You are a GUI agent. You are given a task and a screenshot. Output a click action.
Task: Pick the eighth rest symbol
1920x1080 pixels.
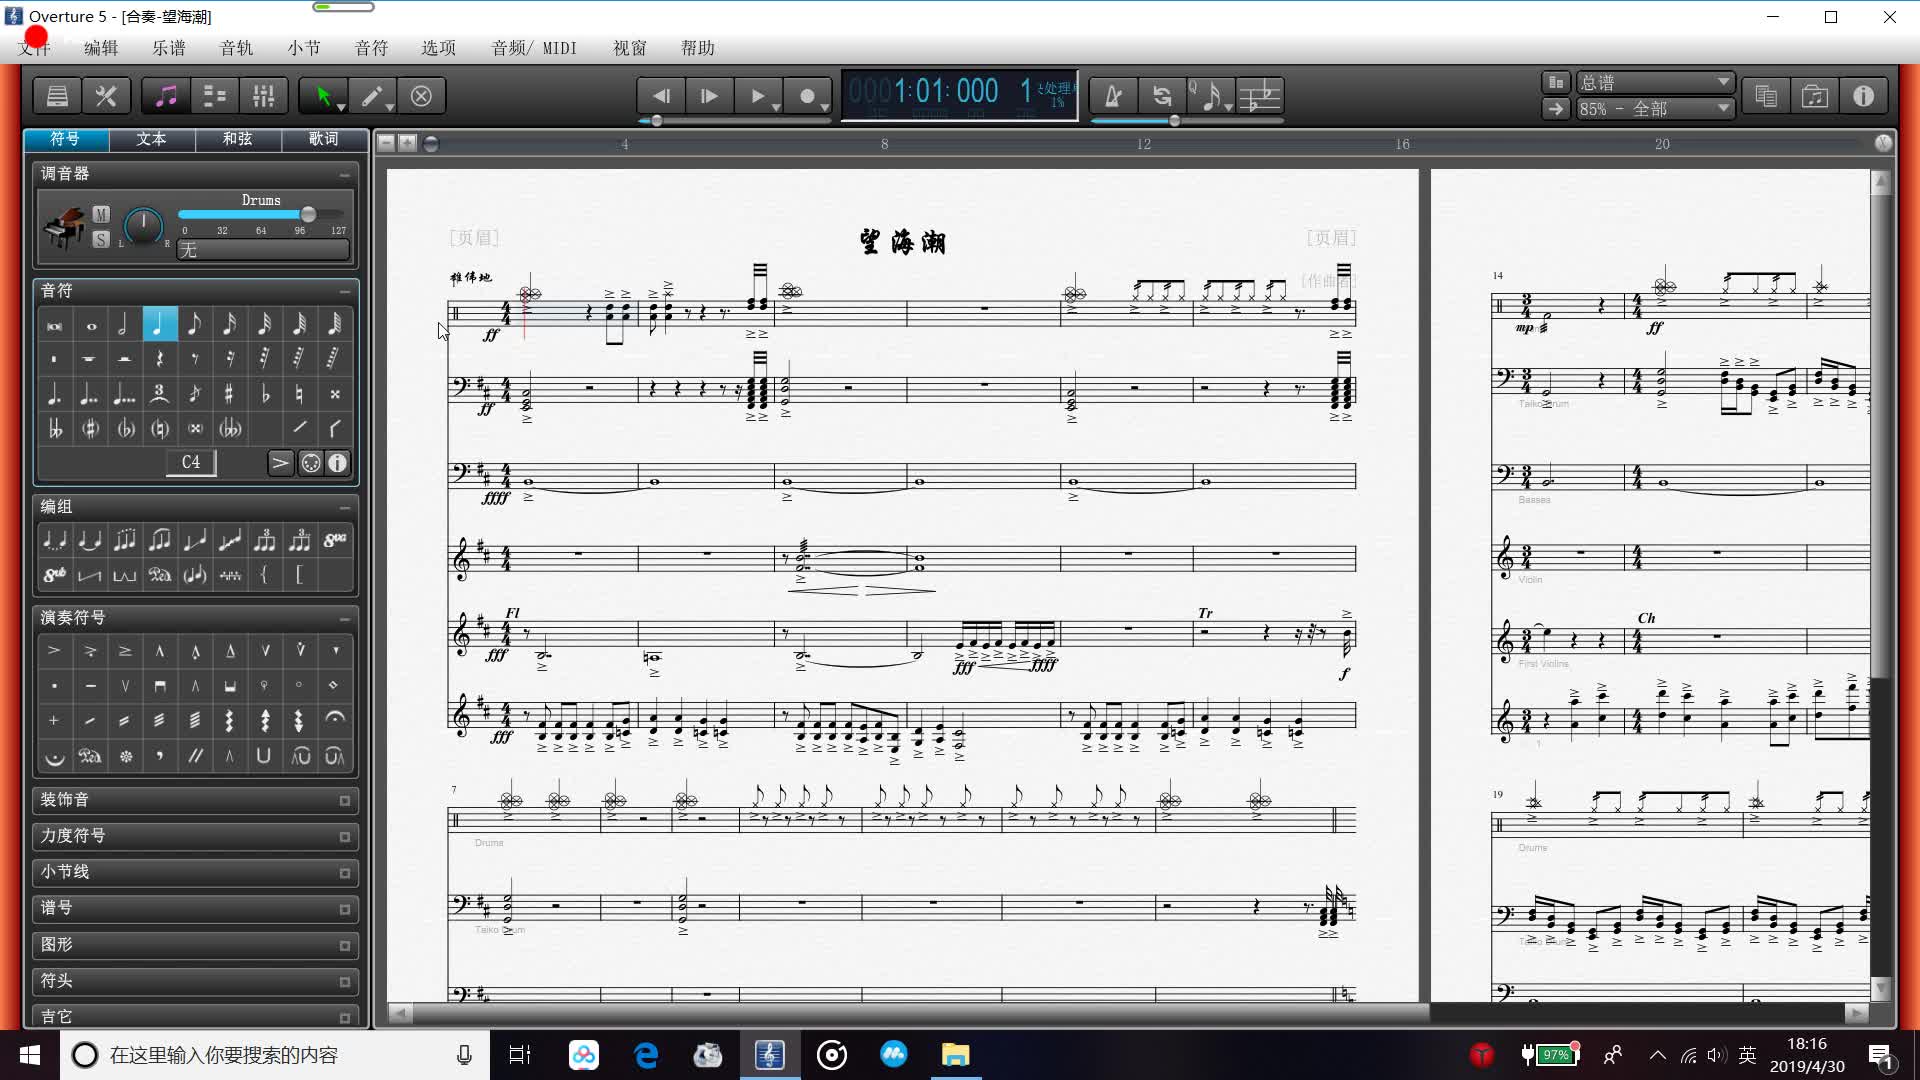194,358
